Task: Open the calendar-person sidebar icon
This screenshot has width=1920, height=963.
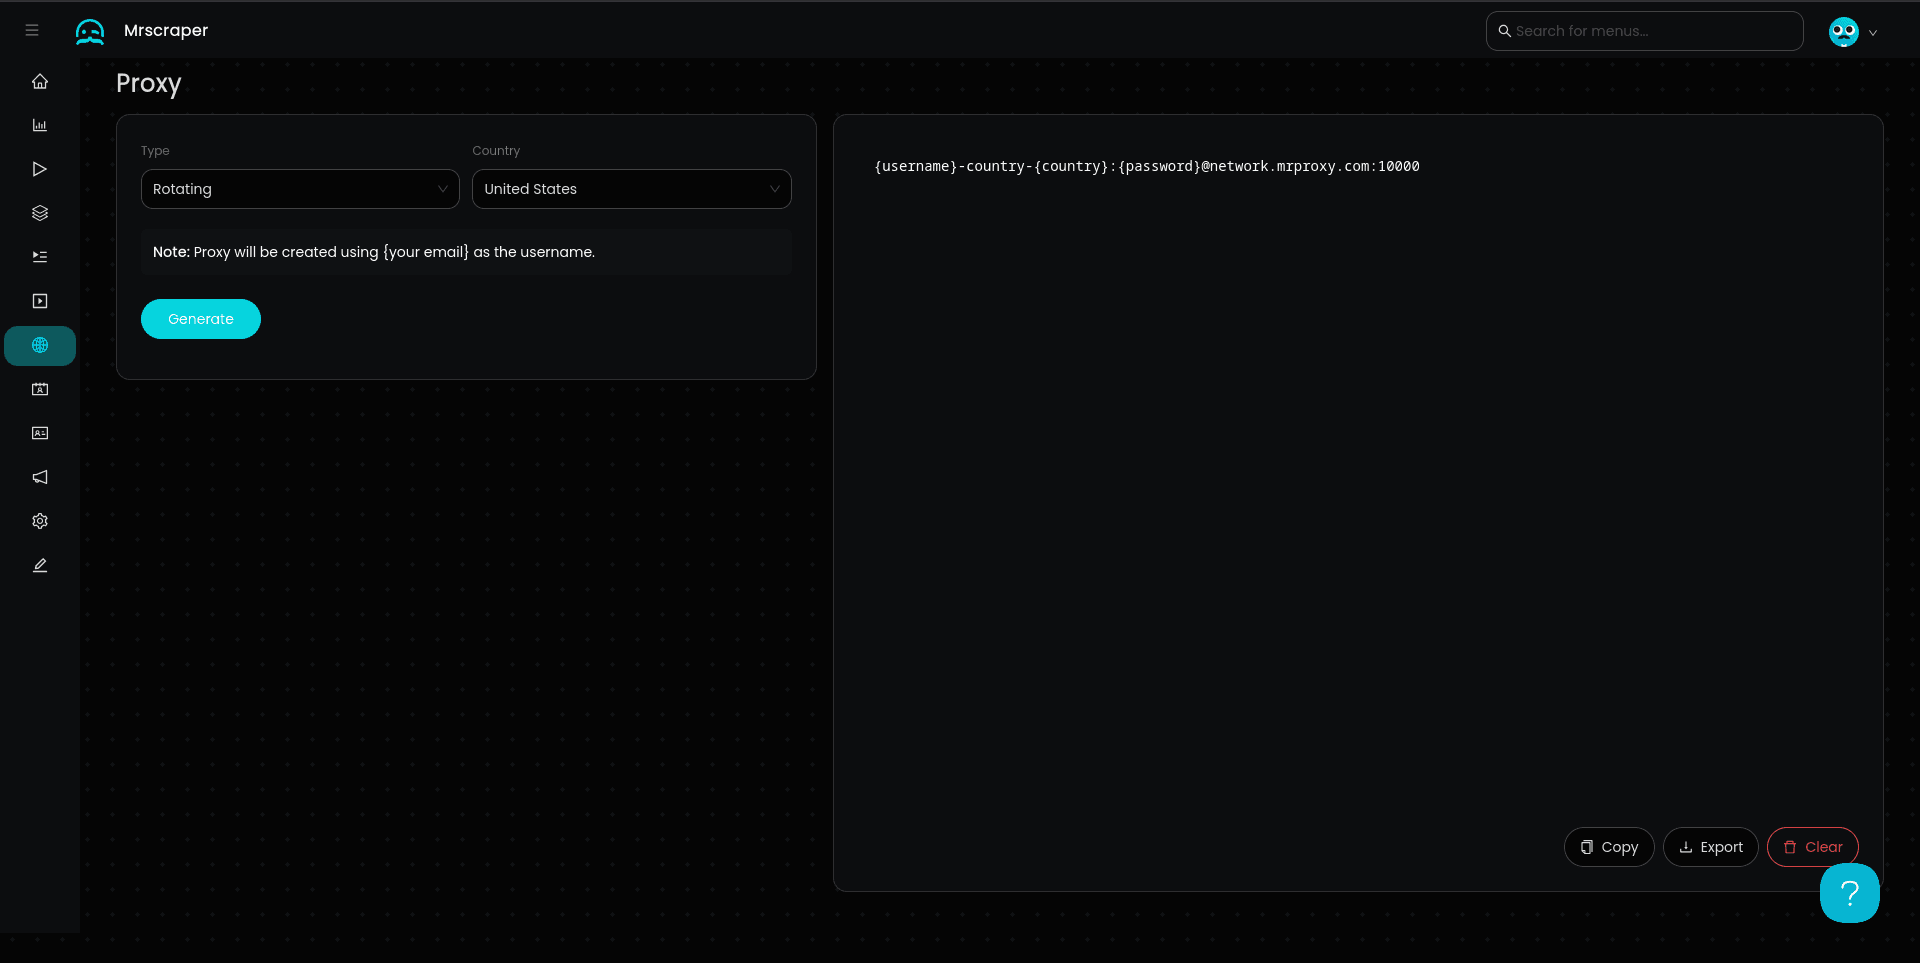Action: tap(40, 390)
